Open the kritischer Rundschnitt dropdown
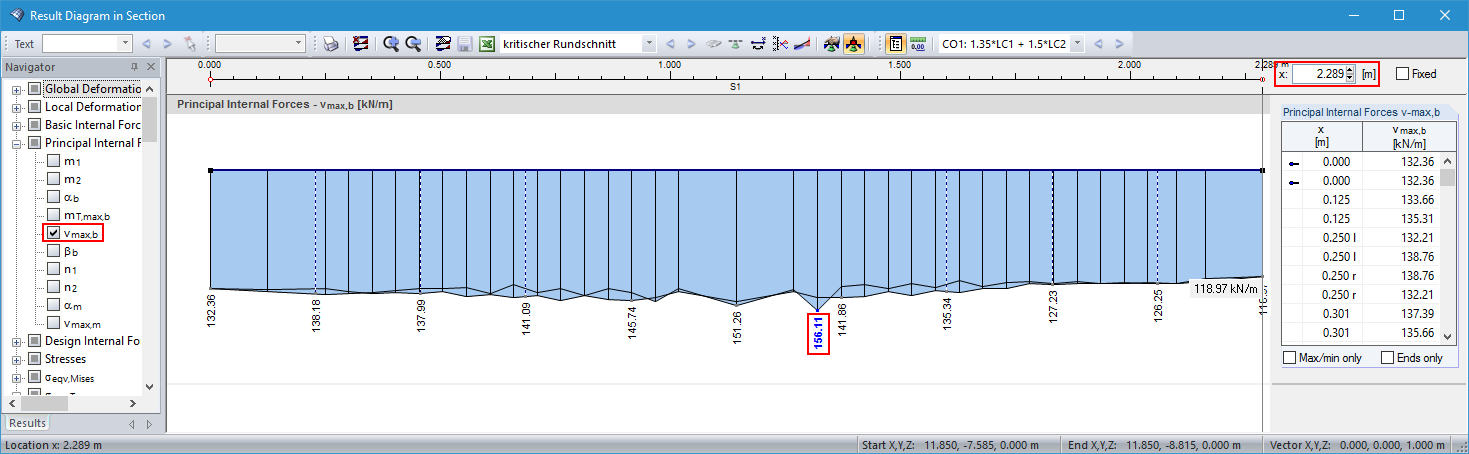The image size is (1469, 454). coord(649,44)
